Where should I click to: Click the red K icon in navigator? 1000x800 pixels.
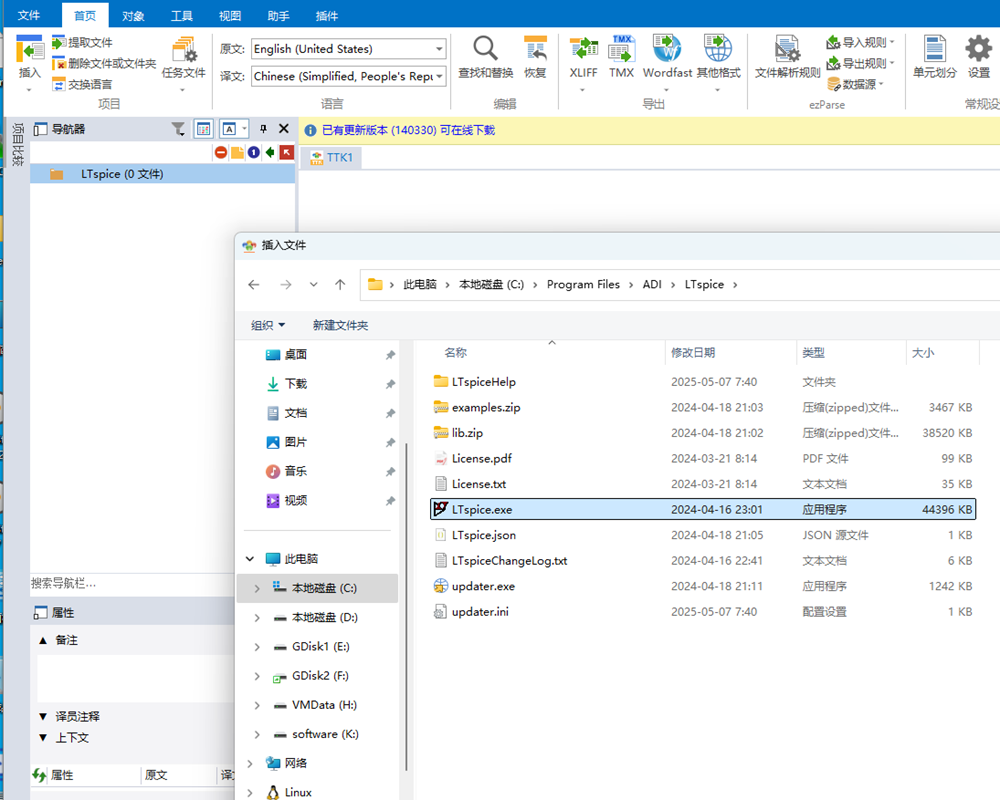(x=287, y=152)
